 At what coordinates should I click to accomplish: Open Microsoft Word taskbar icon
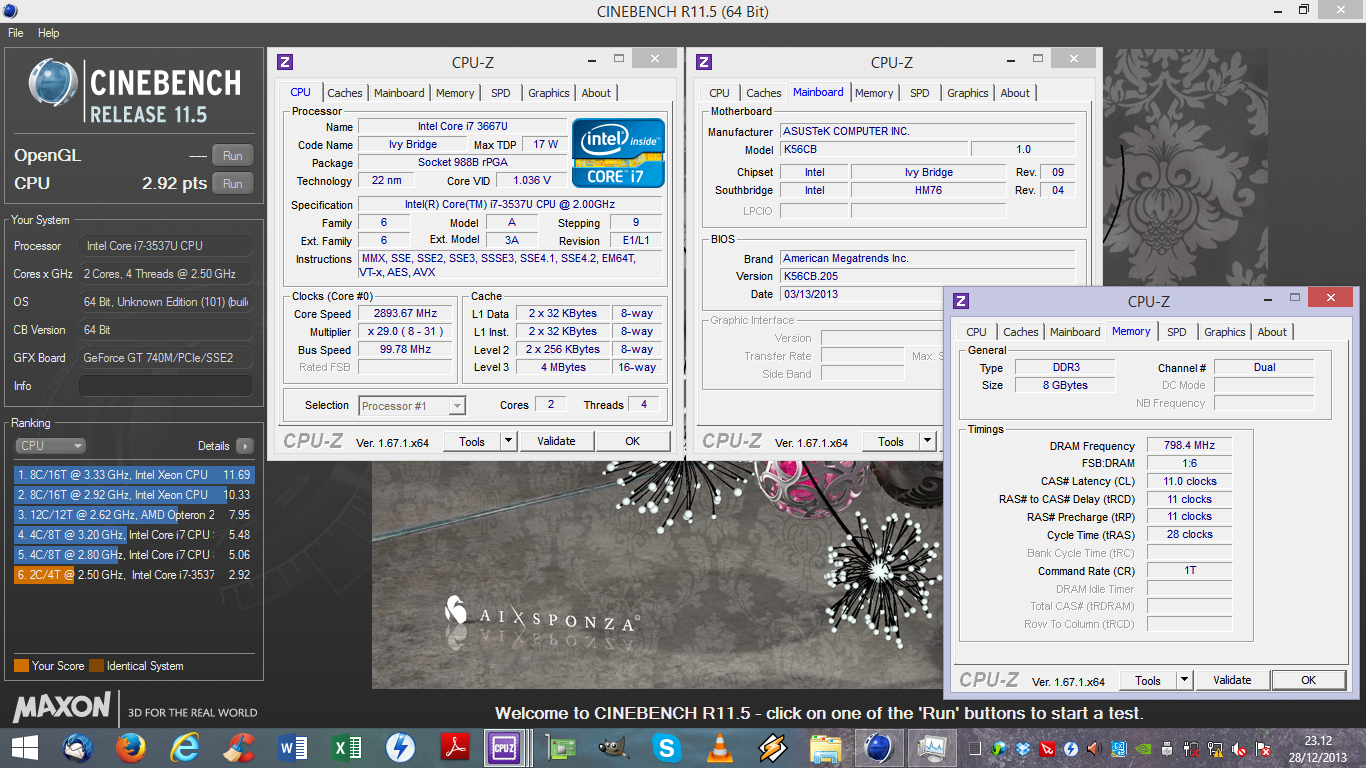point(293,747)
